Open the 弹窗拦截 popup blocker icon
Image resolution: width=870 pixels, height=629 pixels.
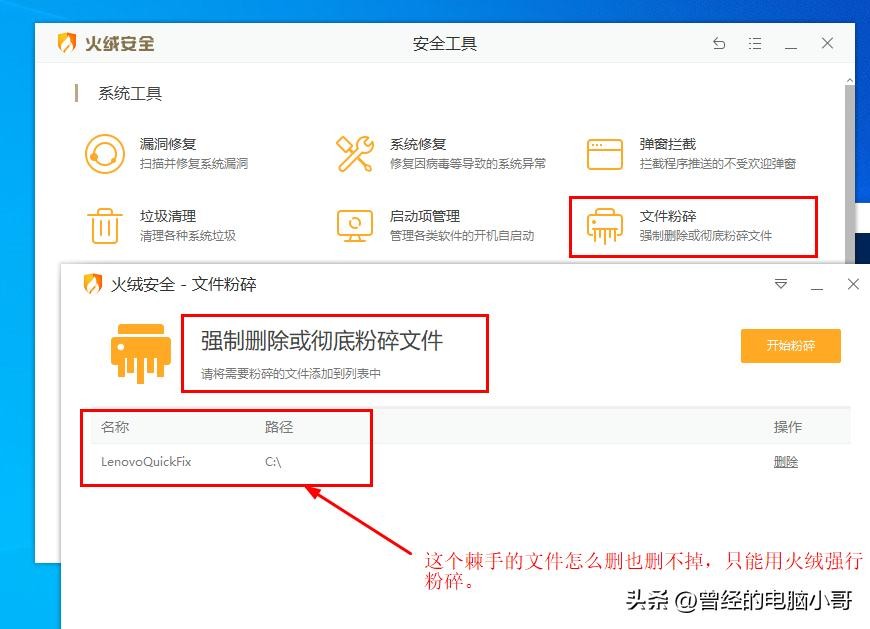(x=605, y=153)
